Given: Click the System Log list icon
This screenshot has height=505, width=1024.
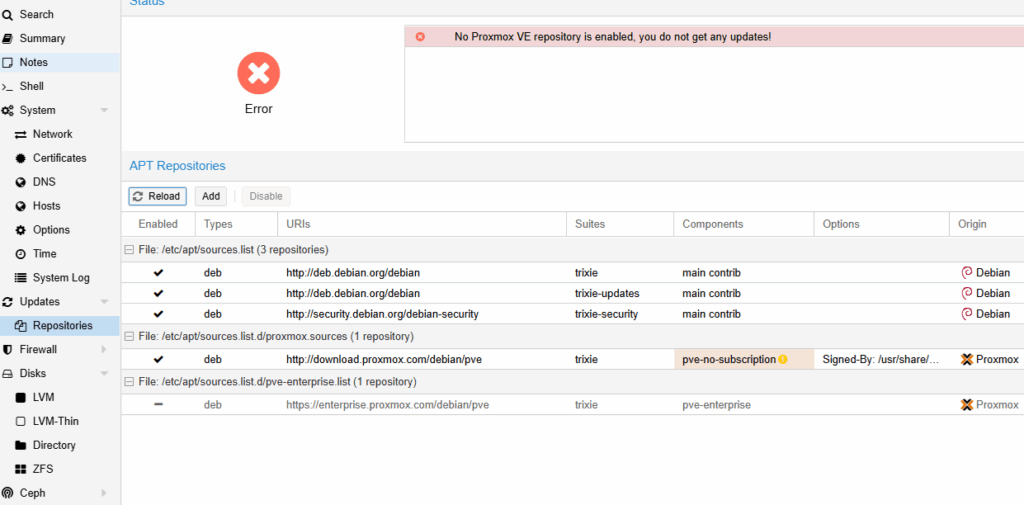Looking at the screenshot, I should point(20,278).
